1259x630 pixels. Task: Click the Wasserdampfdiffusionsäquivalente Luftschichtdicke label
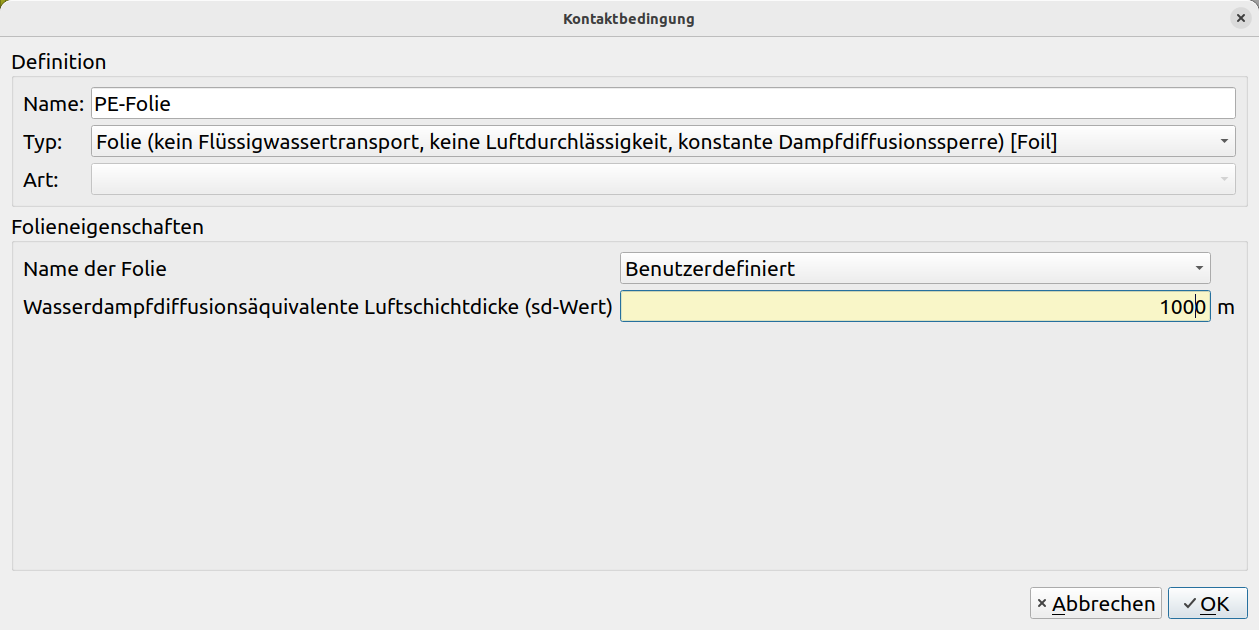(318, 307)
